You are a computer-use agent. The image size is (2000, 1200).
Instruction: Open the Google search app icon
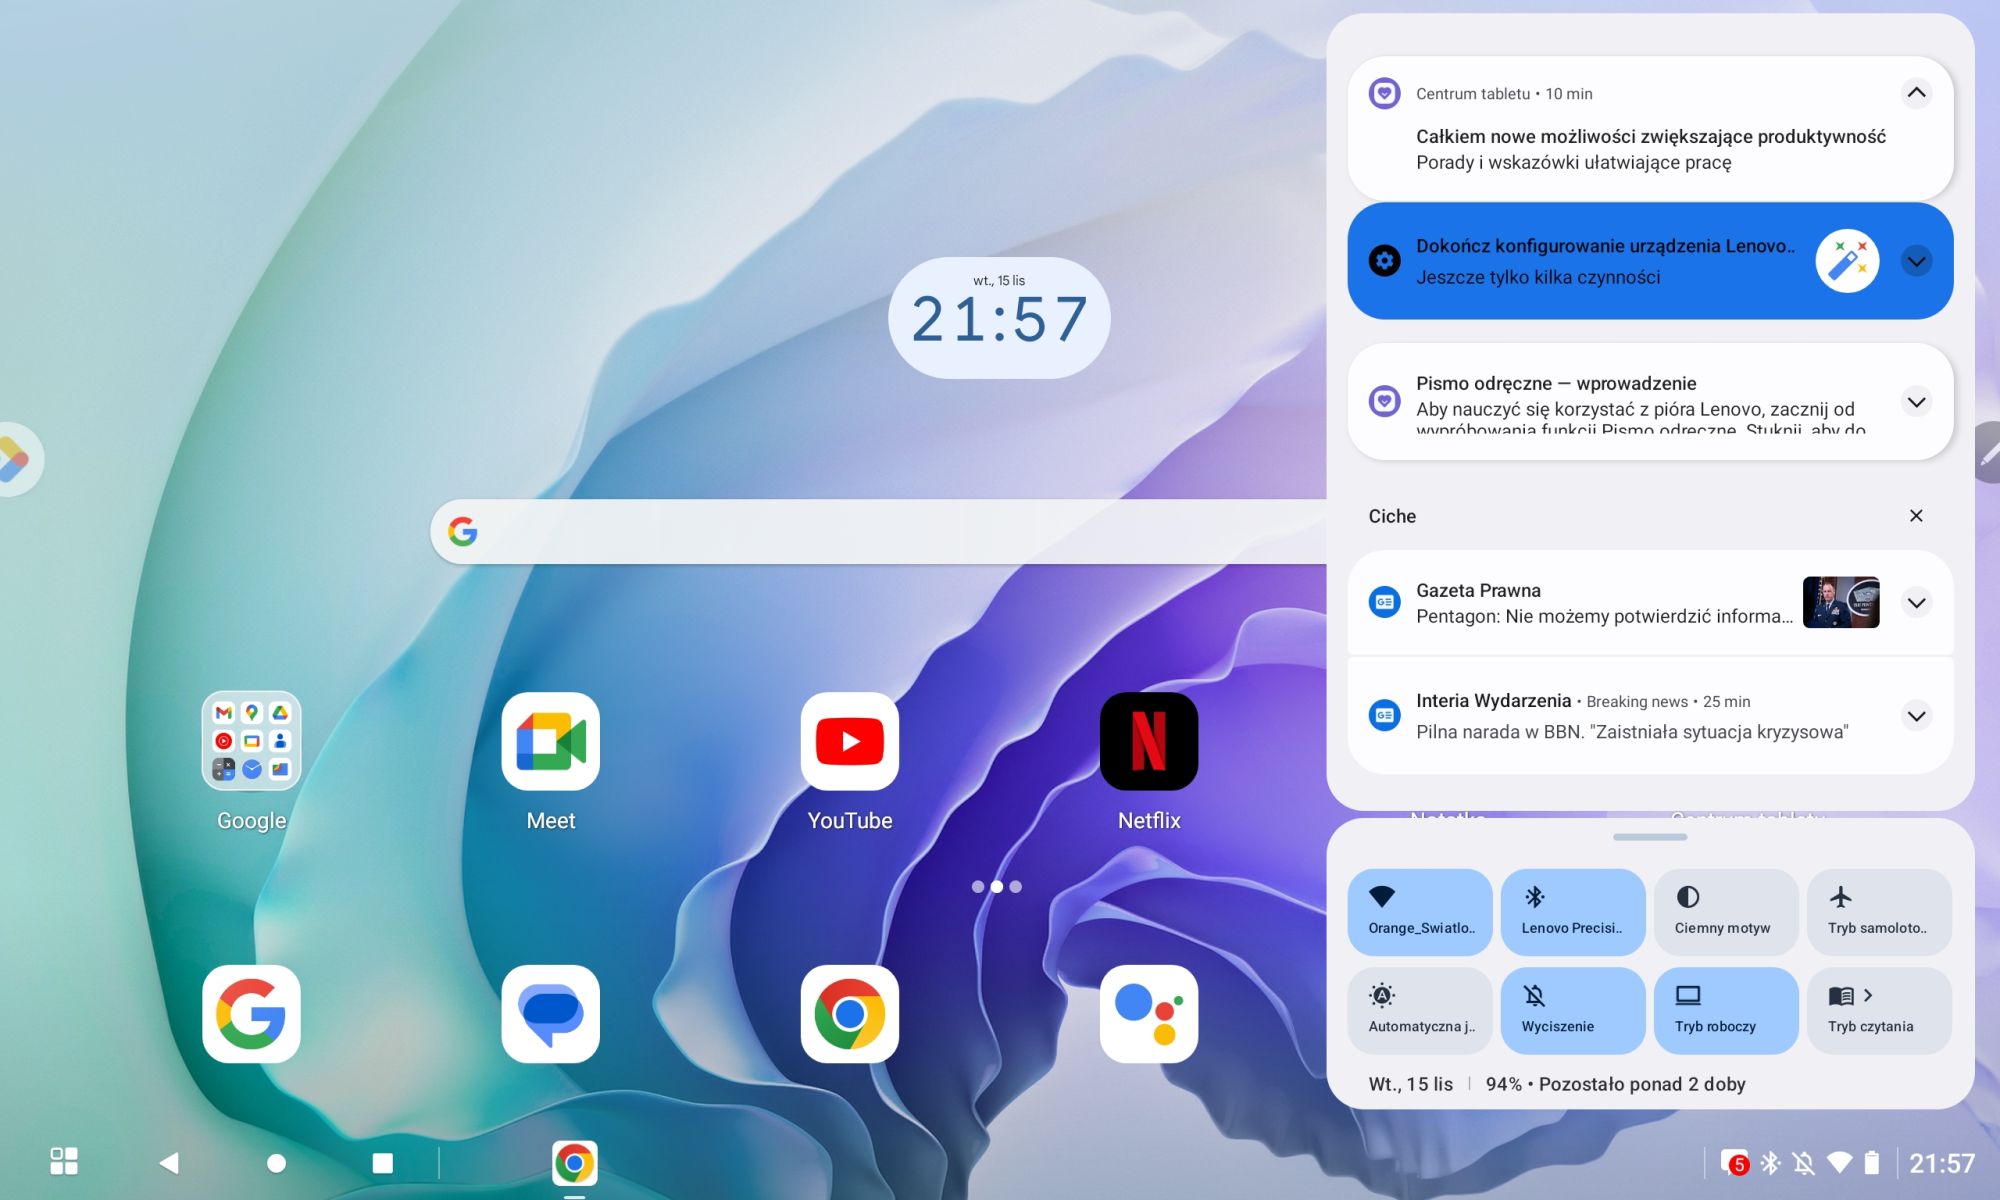pos(251,1014)
